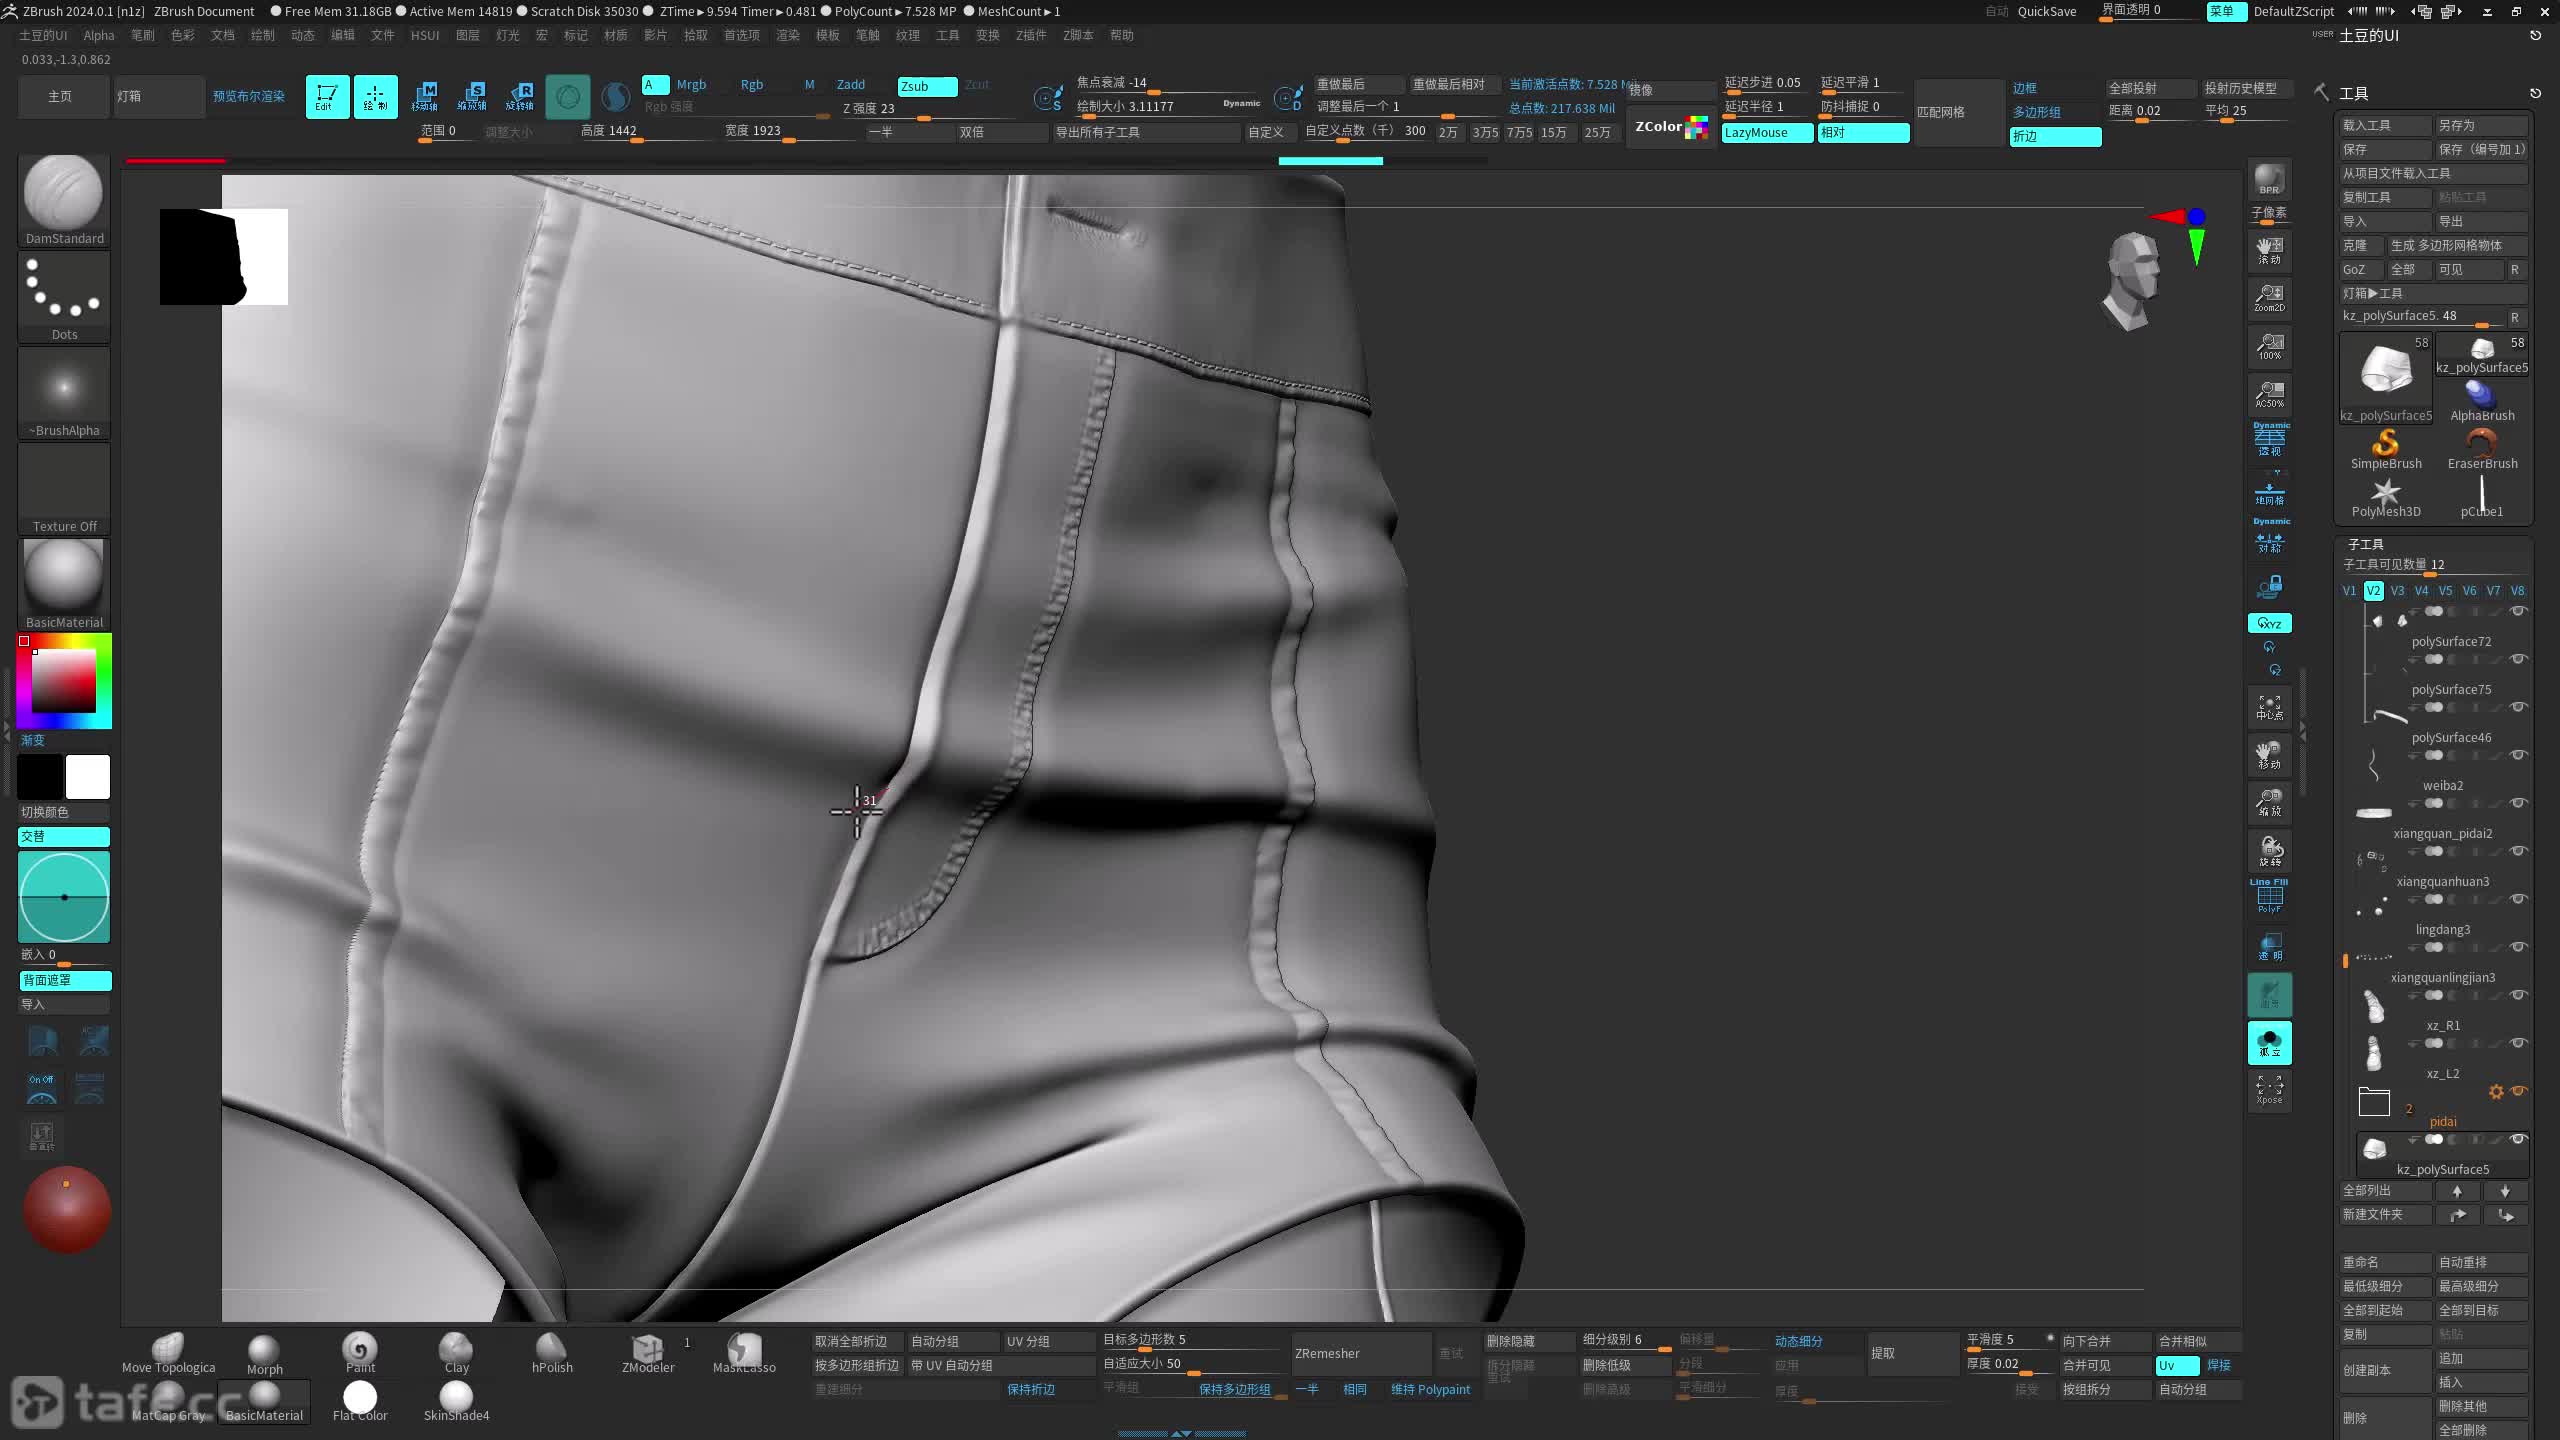Select the Clay brush
The width and height of the screenshot is (2560, 1440).
coord(456,1353)
